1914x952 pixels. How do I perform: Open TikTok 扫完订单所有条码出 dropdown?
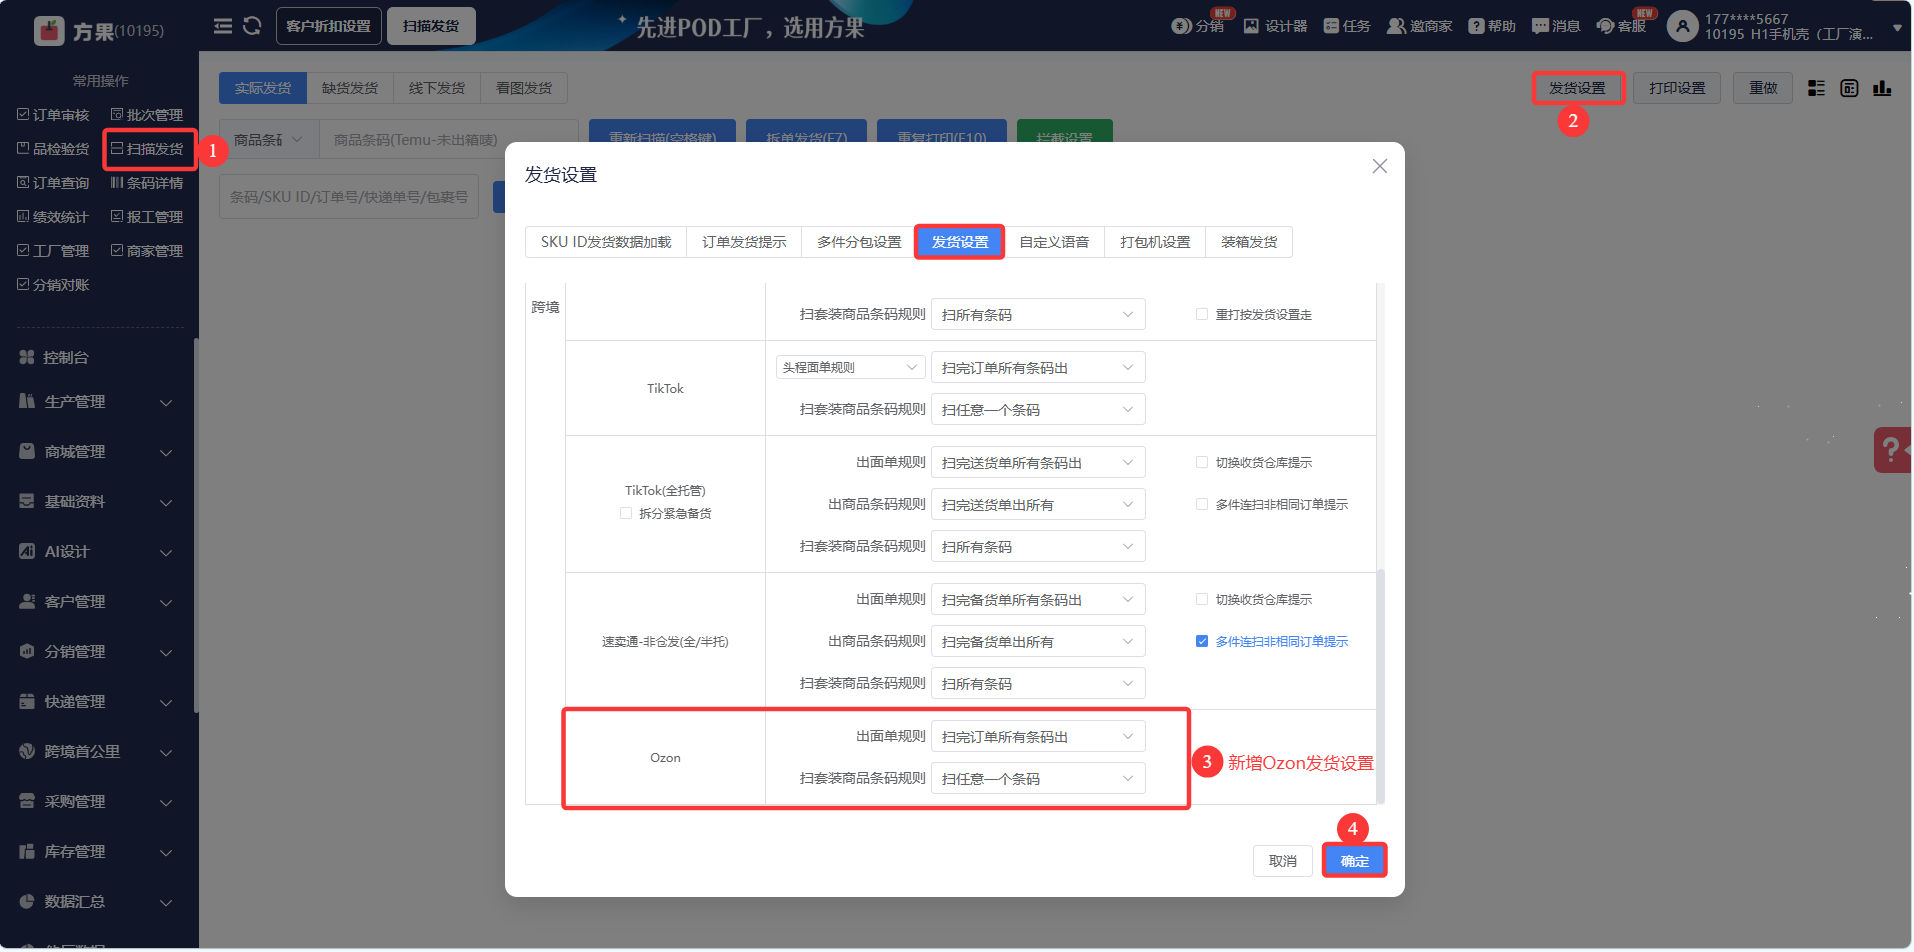[1038, 367]
